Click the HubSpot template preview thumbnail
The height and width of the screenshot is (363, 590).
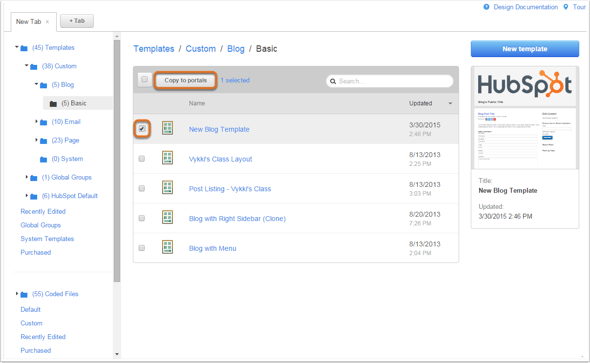tap(525, 118)
